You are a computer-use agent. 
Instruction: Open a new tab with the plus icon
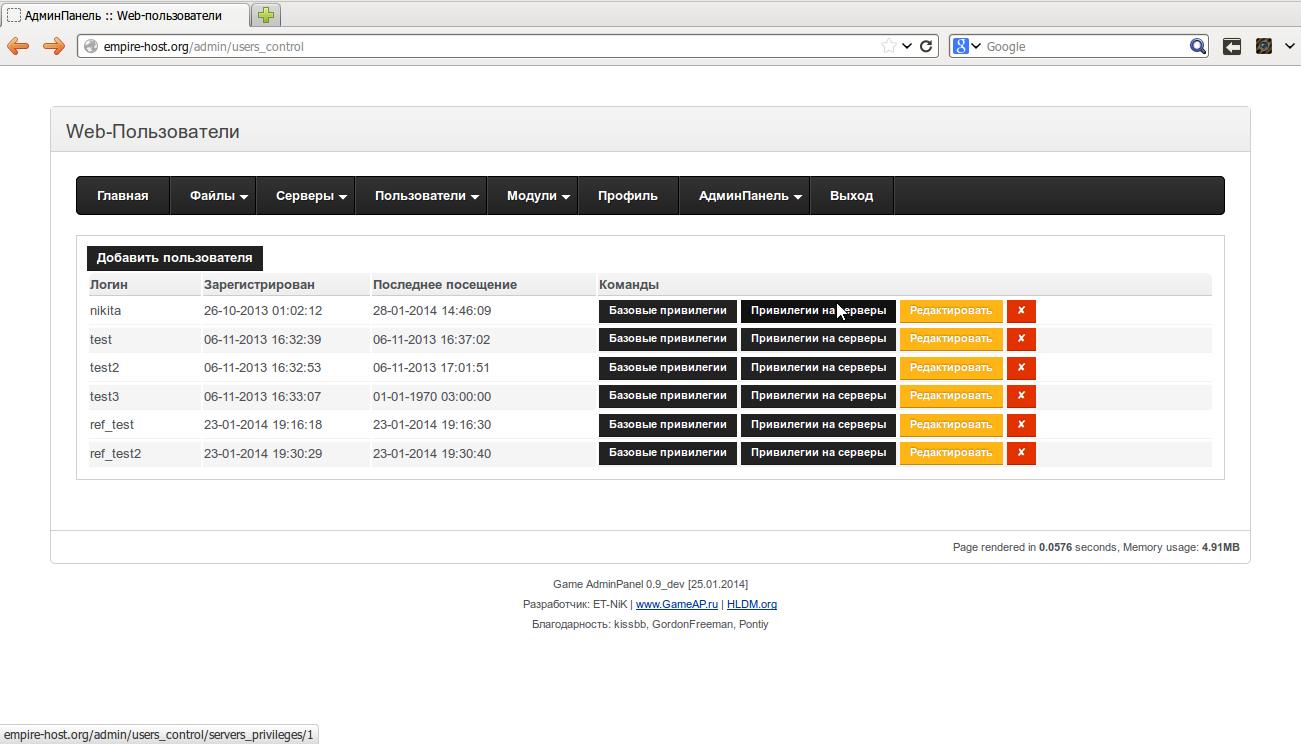(x=266, y=15)
